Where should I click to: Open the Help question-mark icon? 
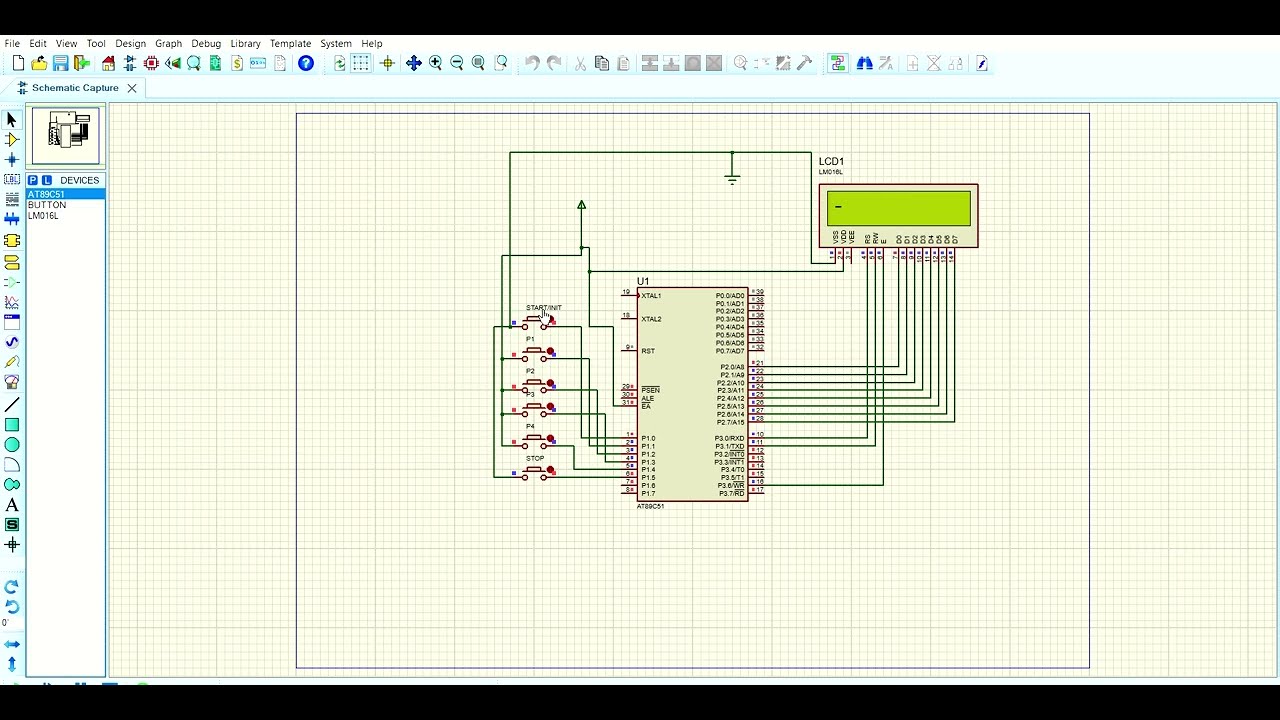[x=306, y=63]
